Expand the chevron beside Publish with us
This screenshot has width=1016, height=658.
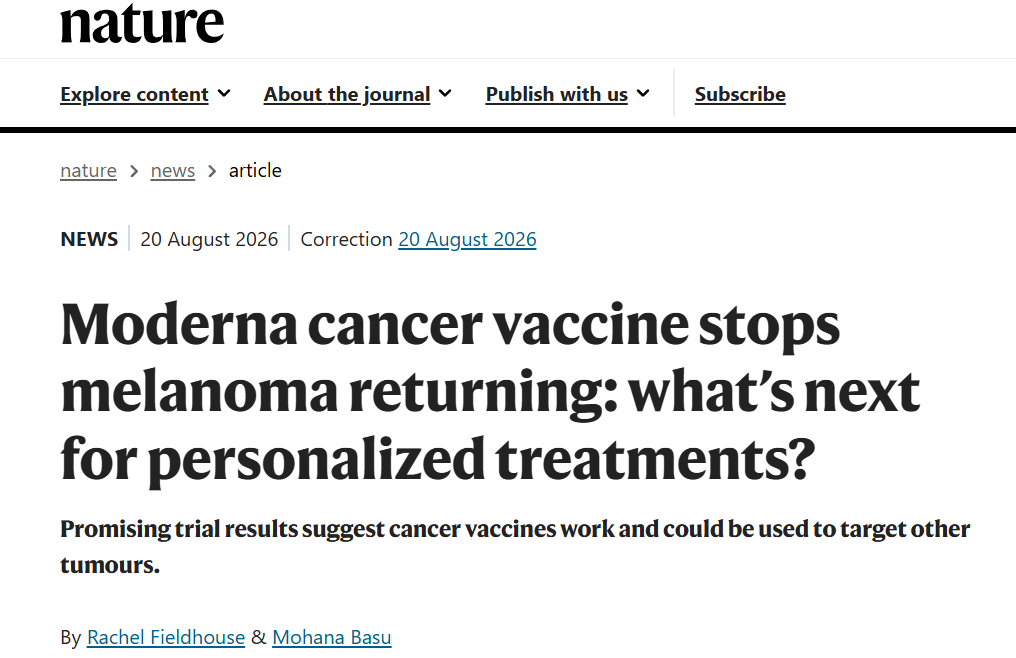[x=643, y=93]
